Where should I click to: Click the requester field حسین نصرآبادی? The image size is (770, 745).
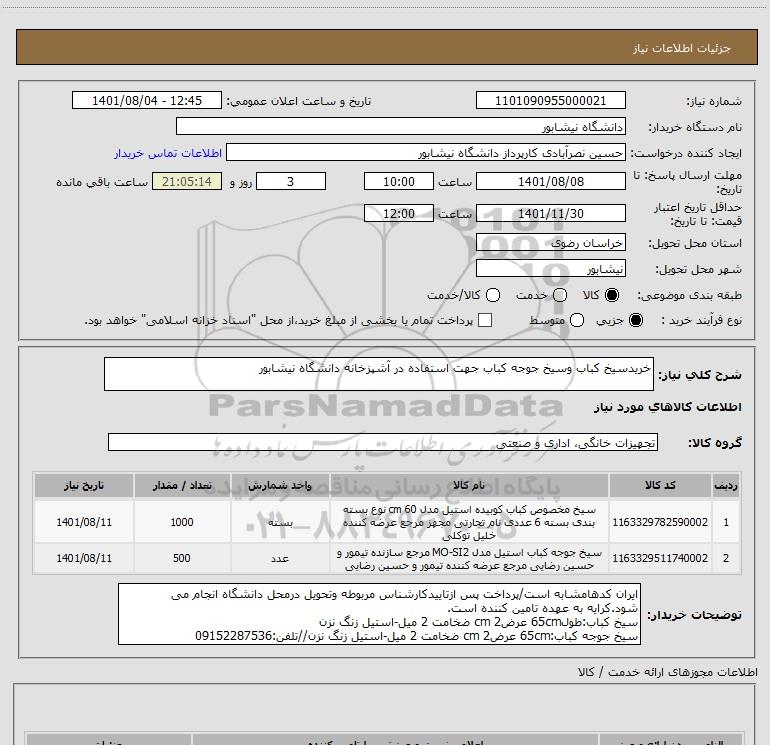426,153
